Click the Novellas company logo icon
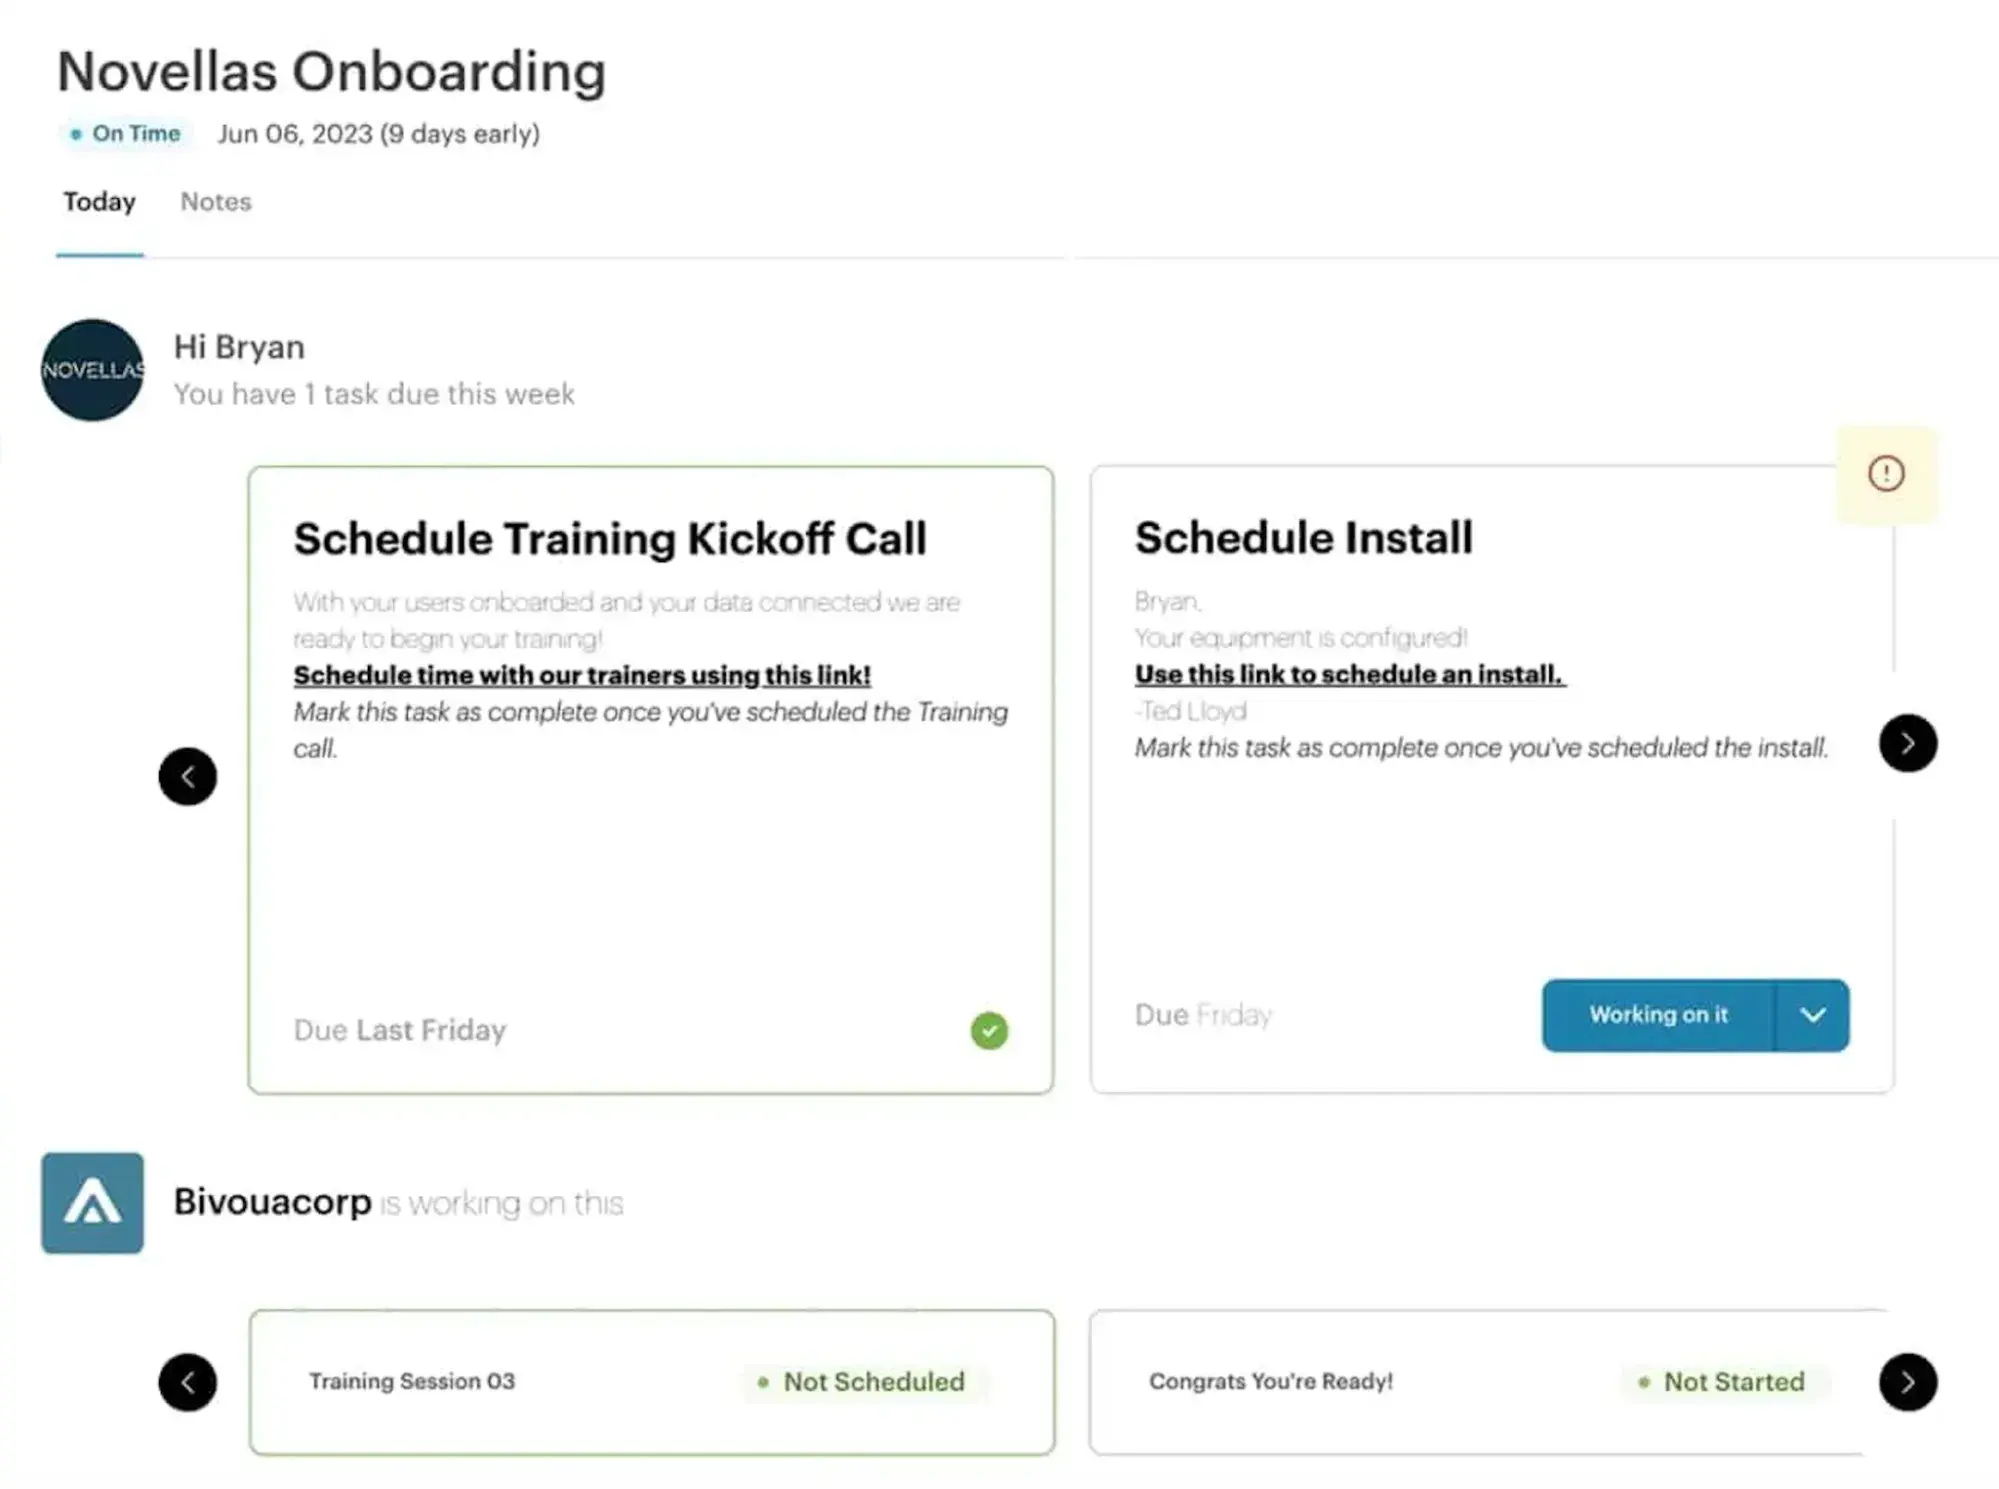The image size is (1999, 1489). (x=92, y=369)
